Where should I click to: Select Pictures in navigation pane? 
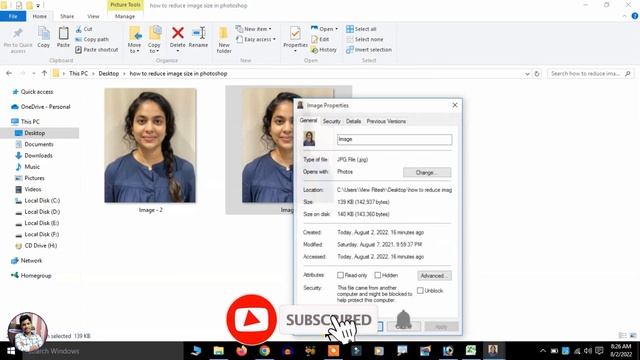coord(34,178)
